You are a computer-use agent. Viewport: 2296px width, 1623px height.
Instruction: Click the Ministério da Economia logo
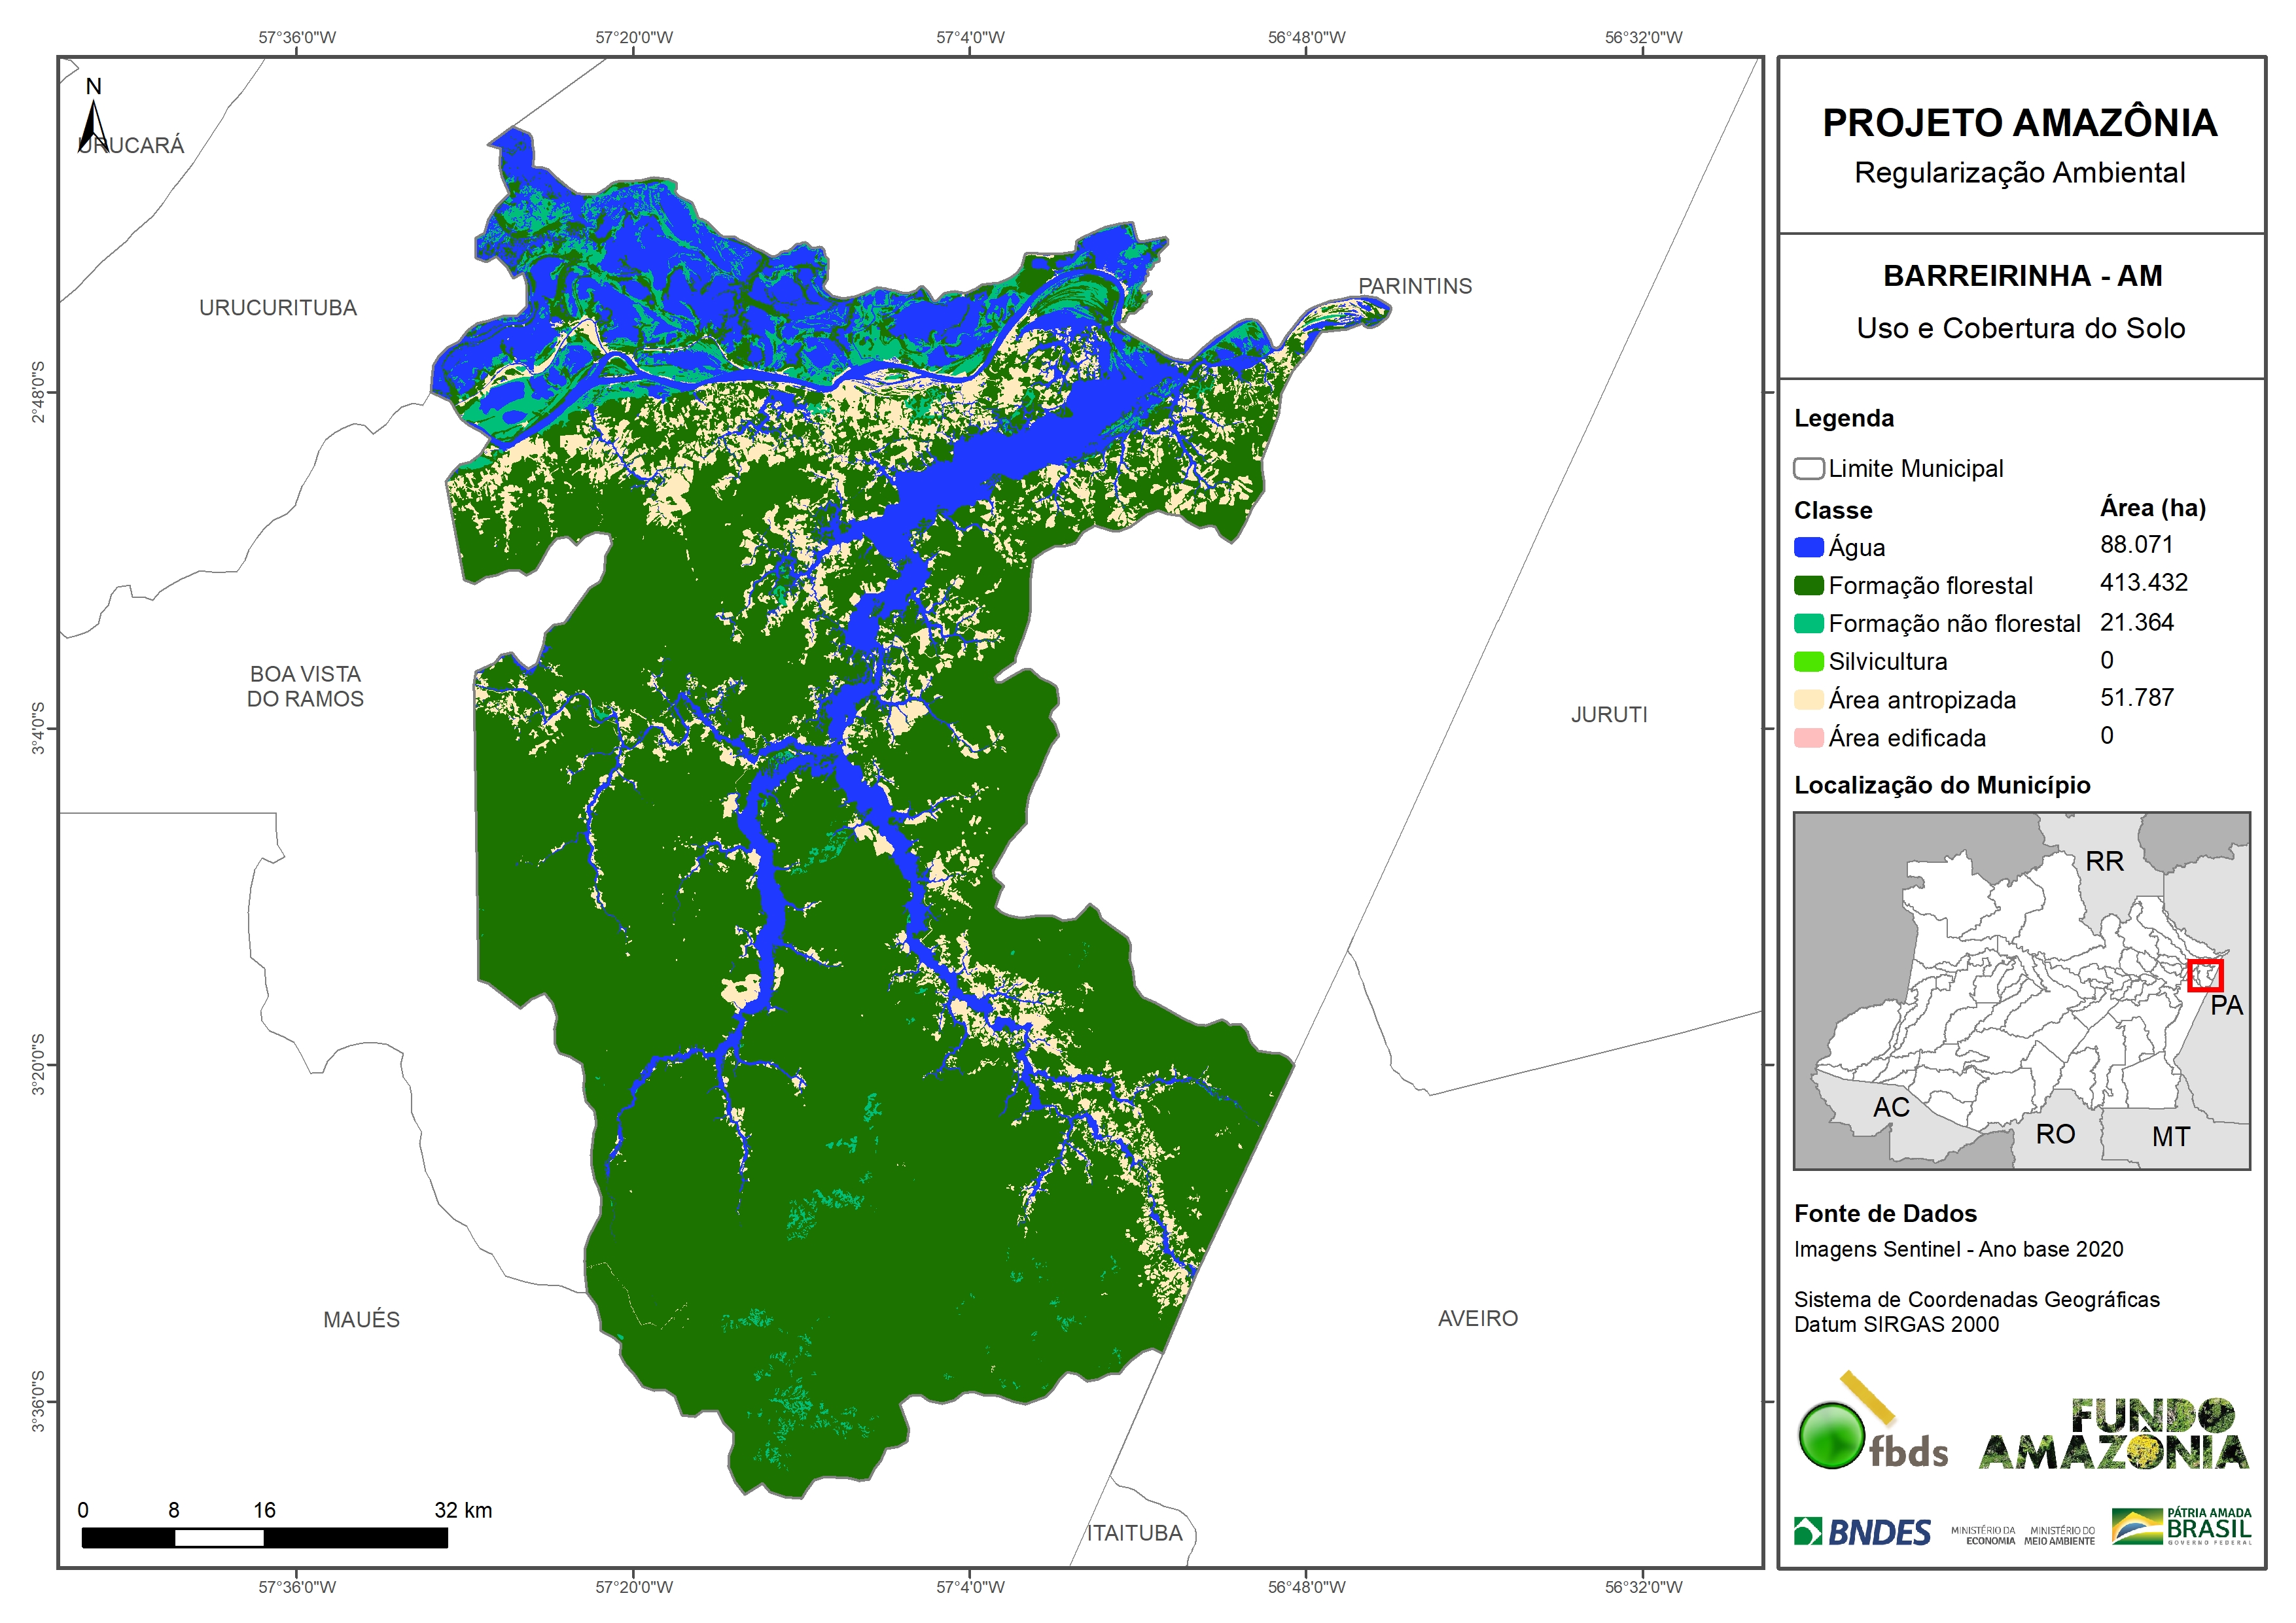coord(1983,1536)
